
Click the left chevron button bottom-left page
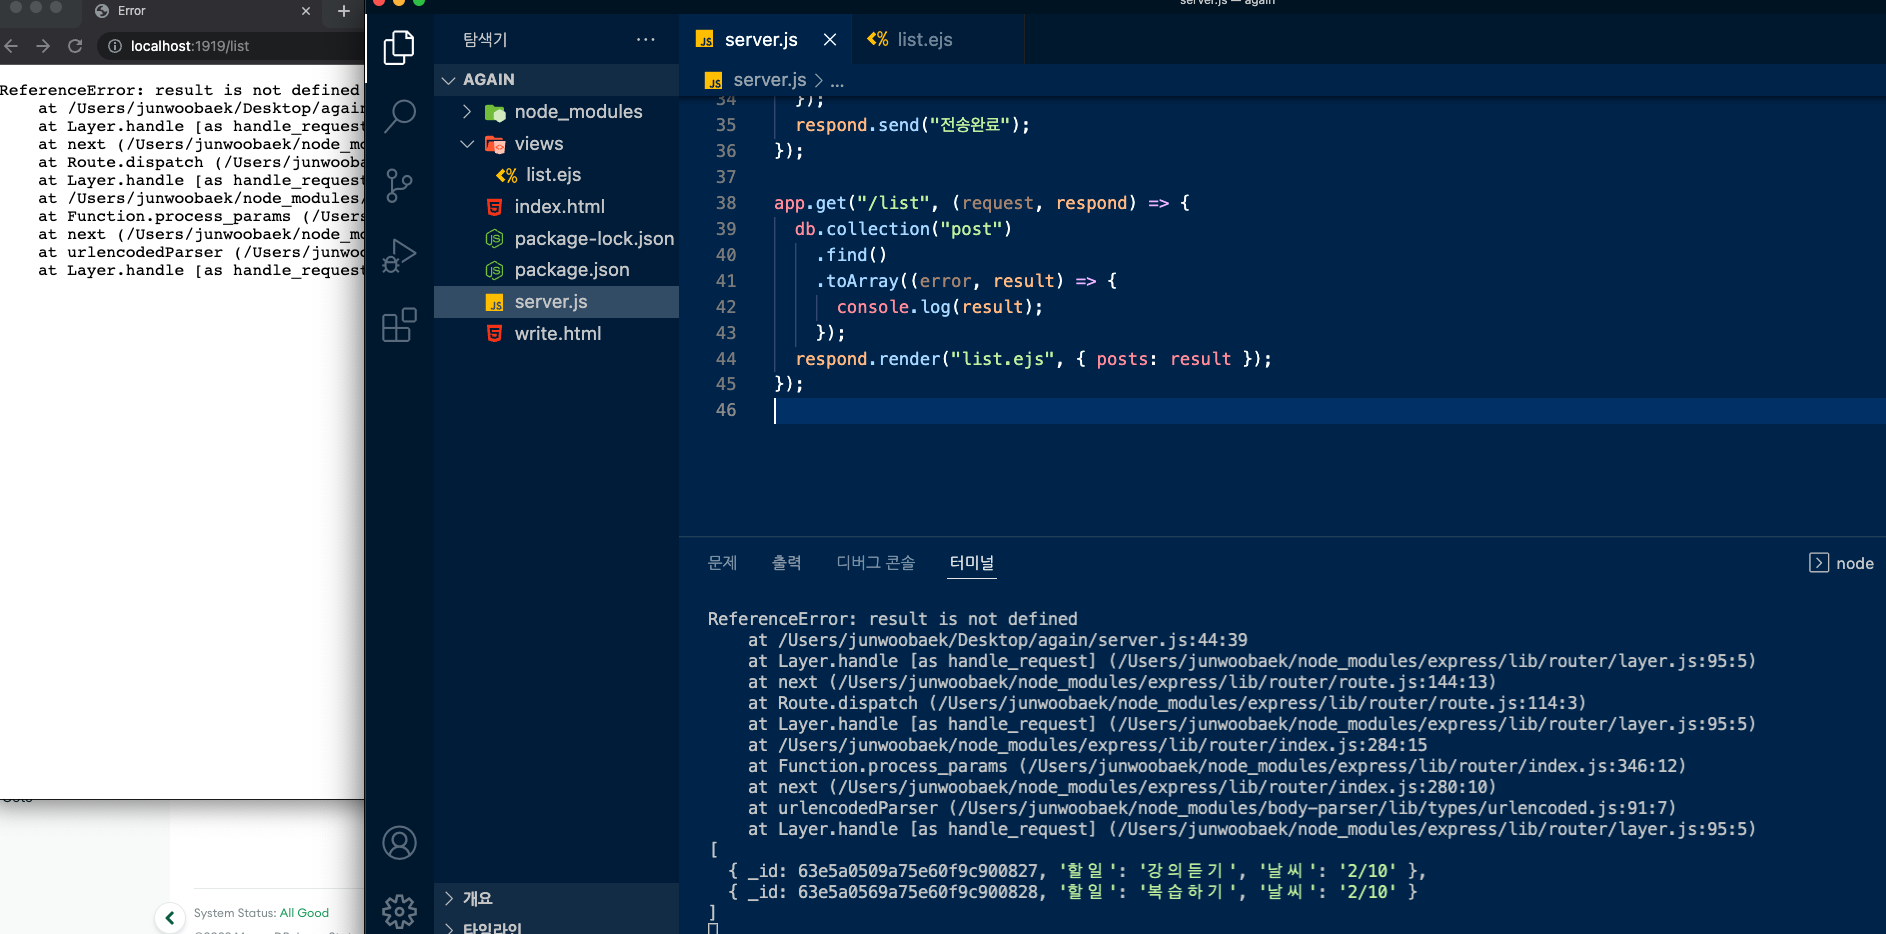[x=169, y=917]
